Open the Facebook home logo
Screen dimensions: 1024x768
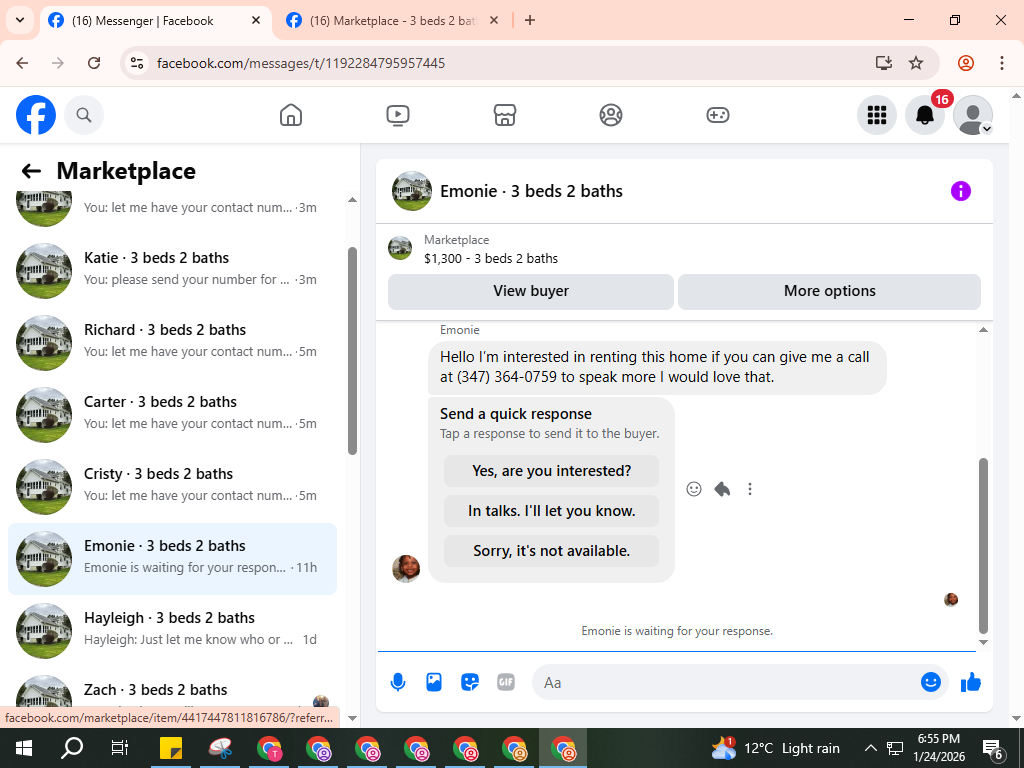pos(36,115)
